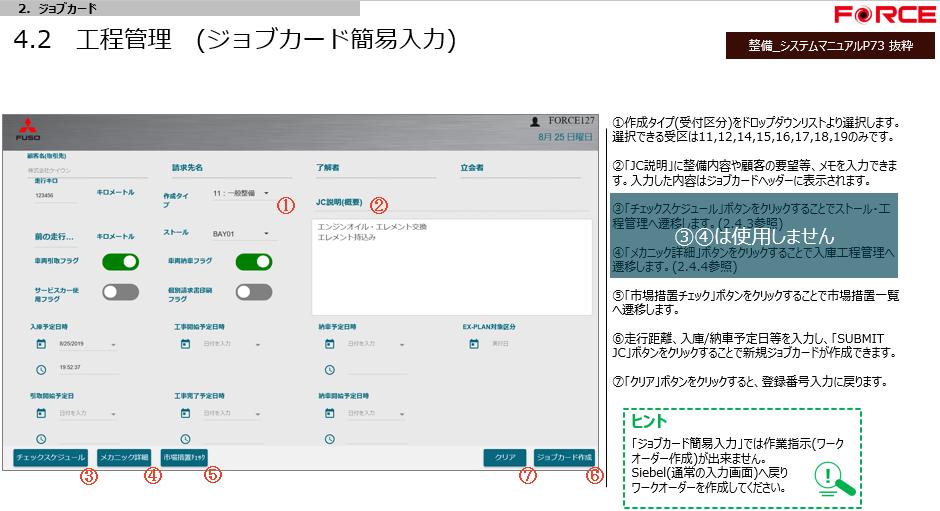Open the 作成タイプ dropdown list
This screenshot has width=940, height=511.
click(266, 193)
